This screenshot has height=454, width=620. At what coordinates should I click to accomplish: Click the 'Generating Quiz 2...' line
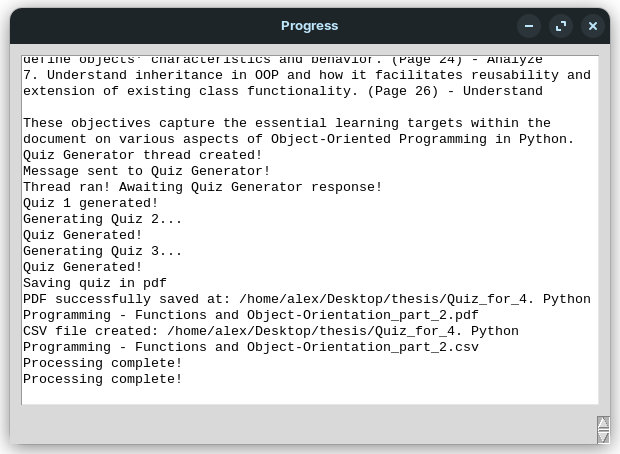point(102,219)
